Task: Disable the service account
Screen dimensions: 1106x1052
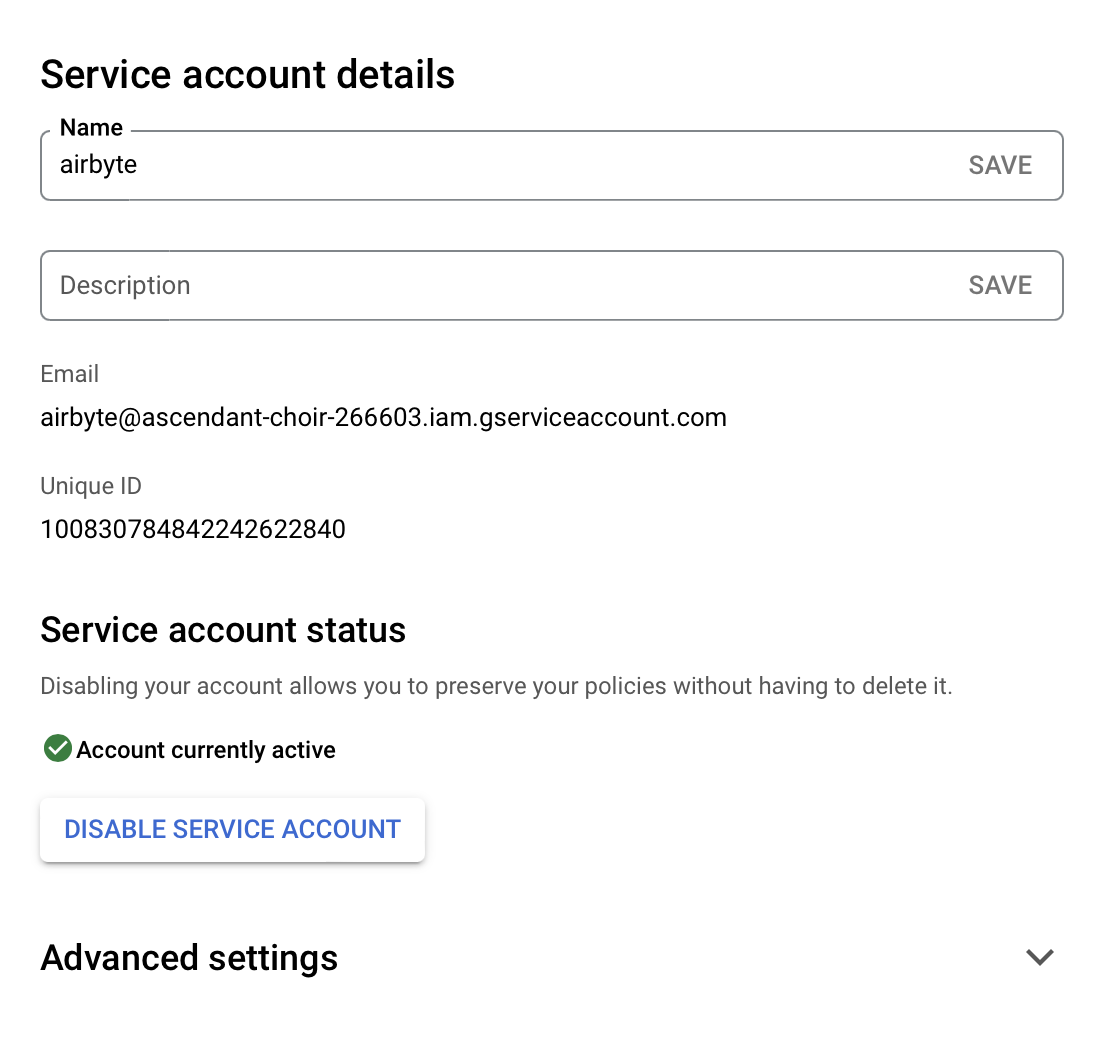Action: (232, 830)
